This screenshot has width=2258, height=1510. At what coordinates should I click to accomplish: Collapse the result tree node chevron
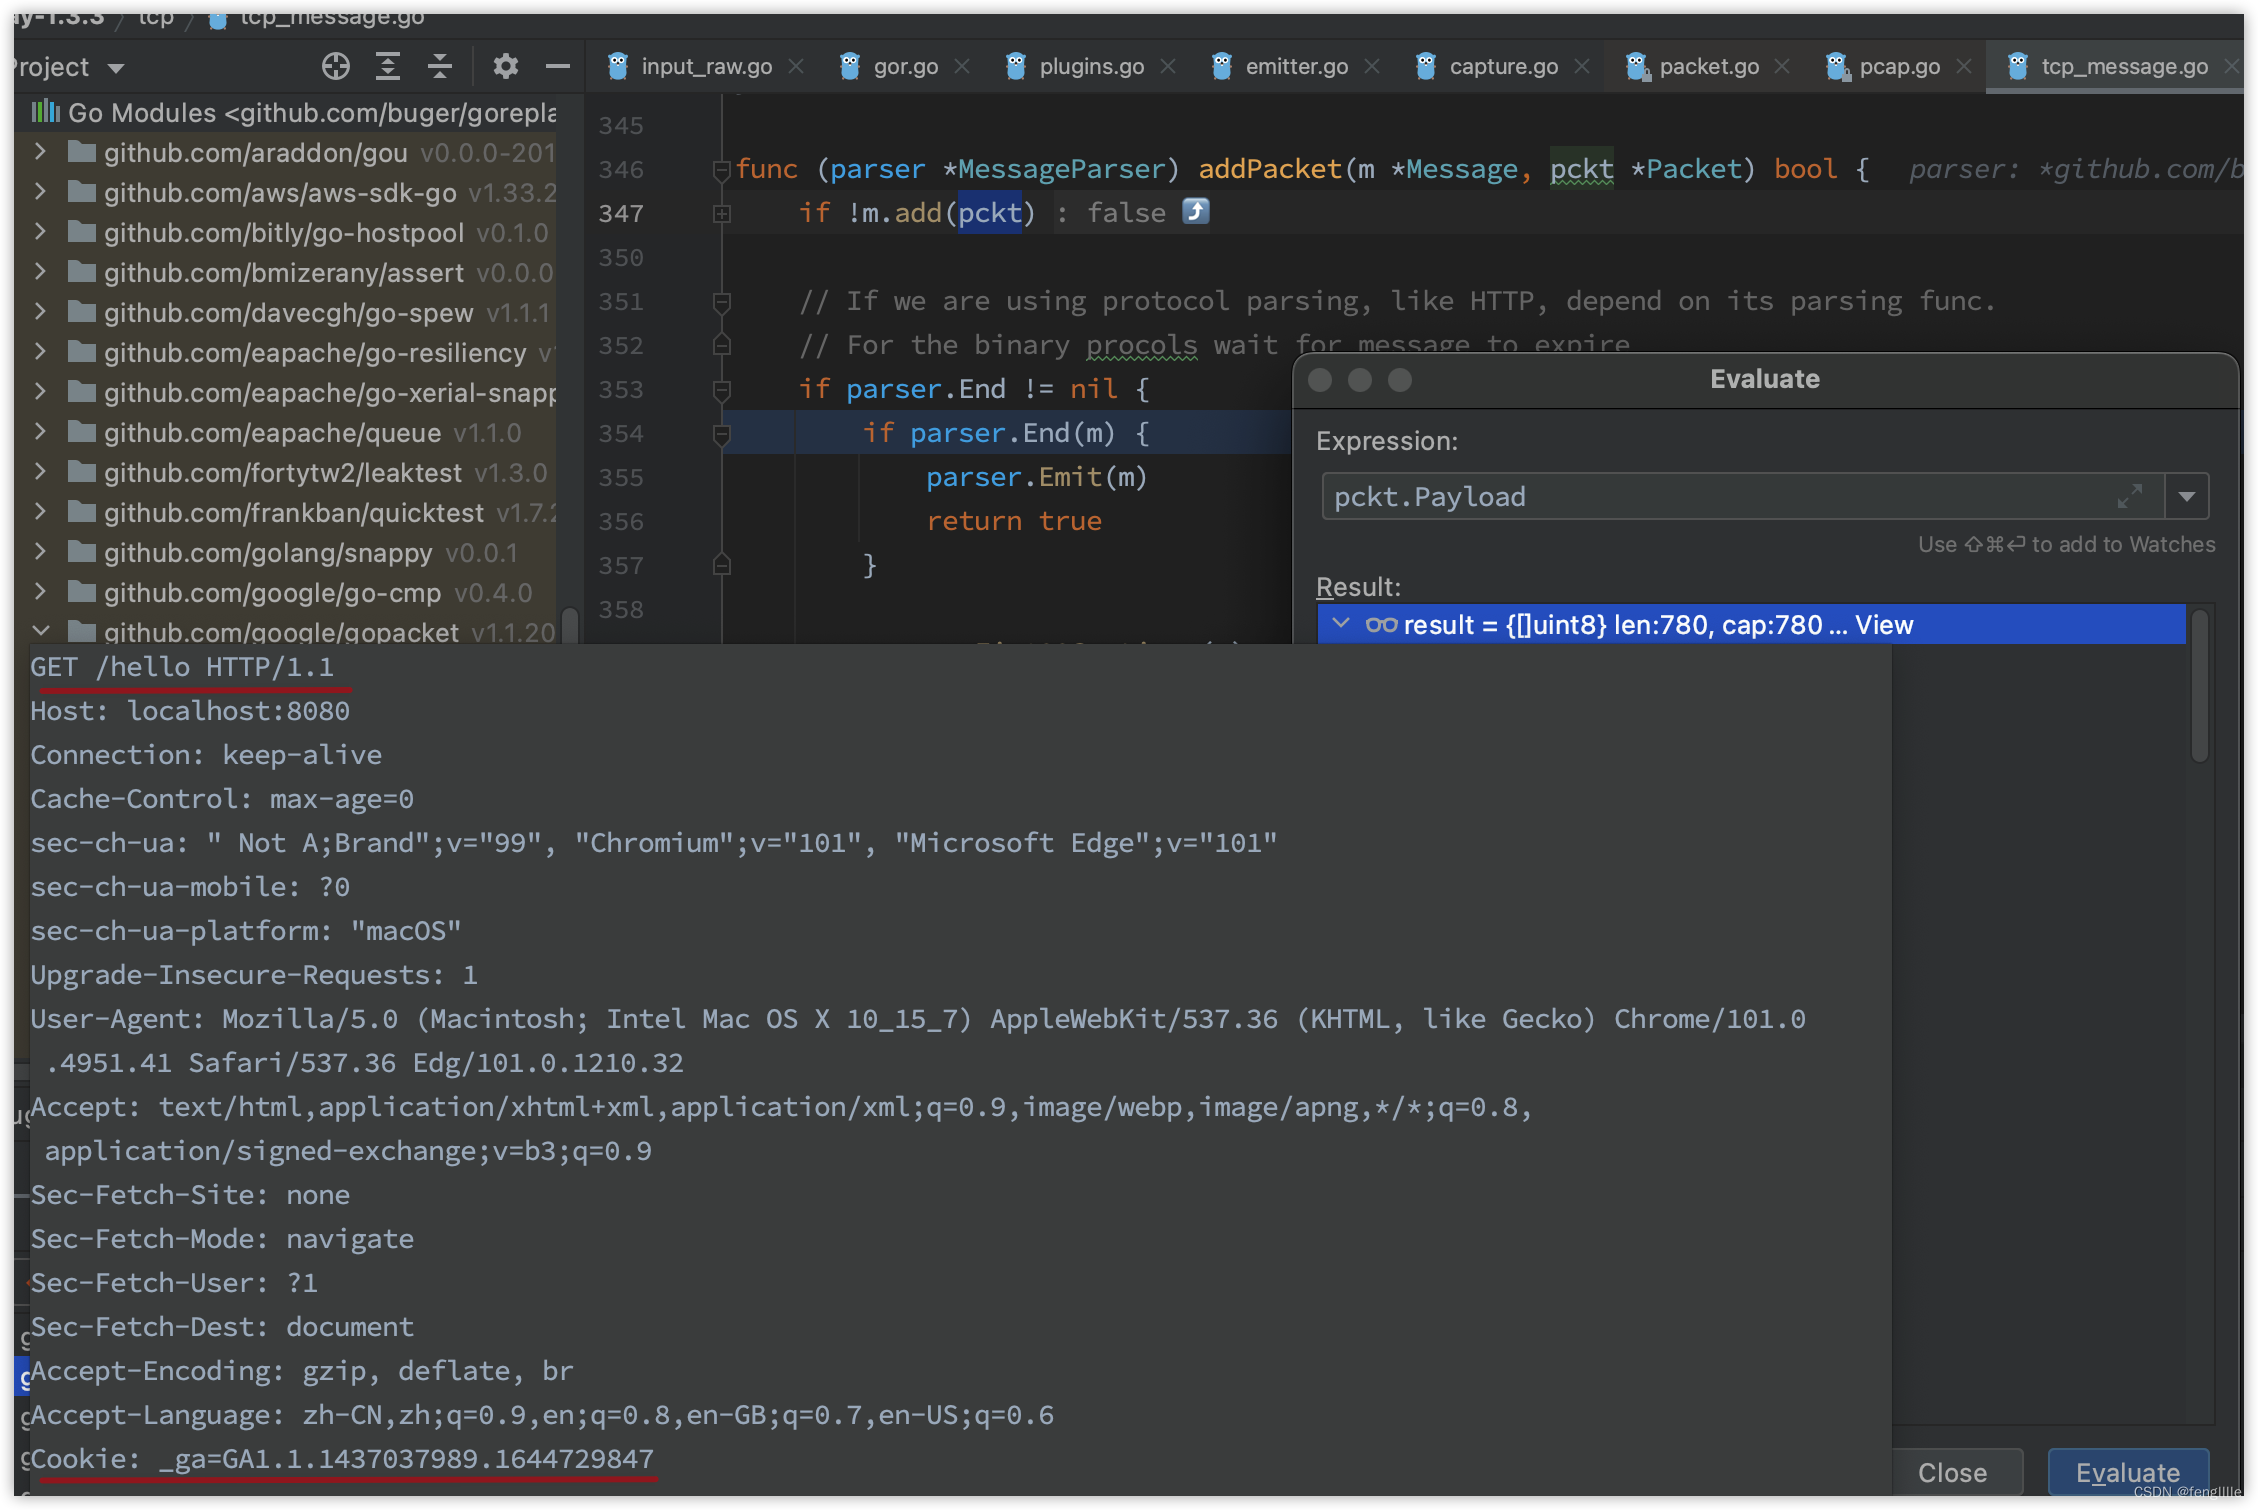tap(1341, 624)
